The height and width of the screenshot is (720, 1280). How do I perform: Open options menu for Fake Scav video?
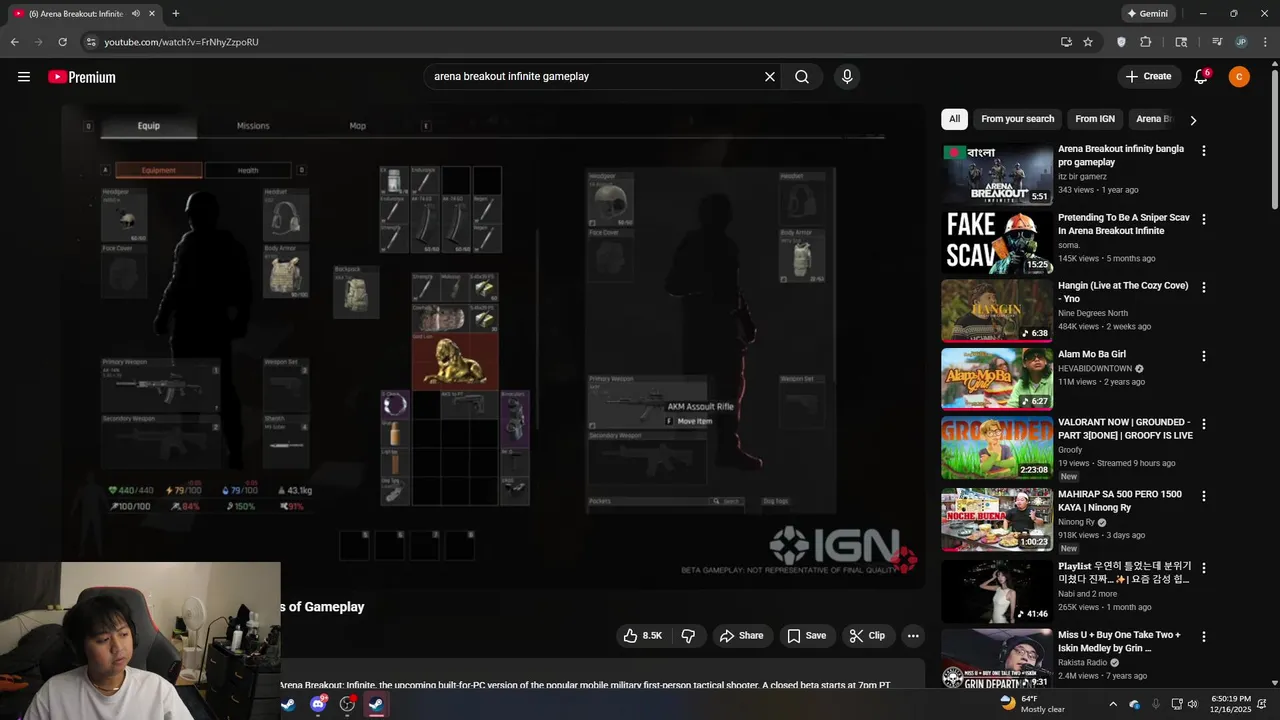(x=1203, y=219)
